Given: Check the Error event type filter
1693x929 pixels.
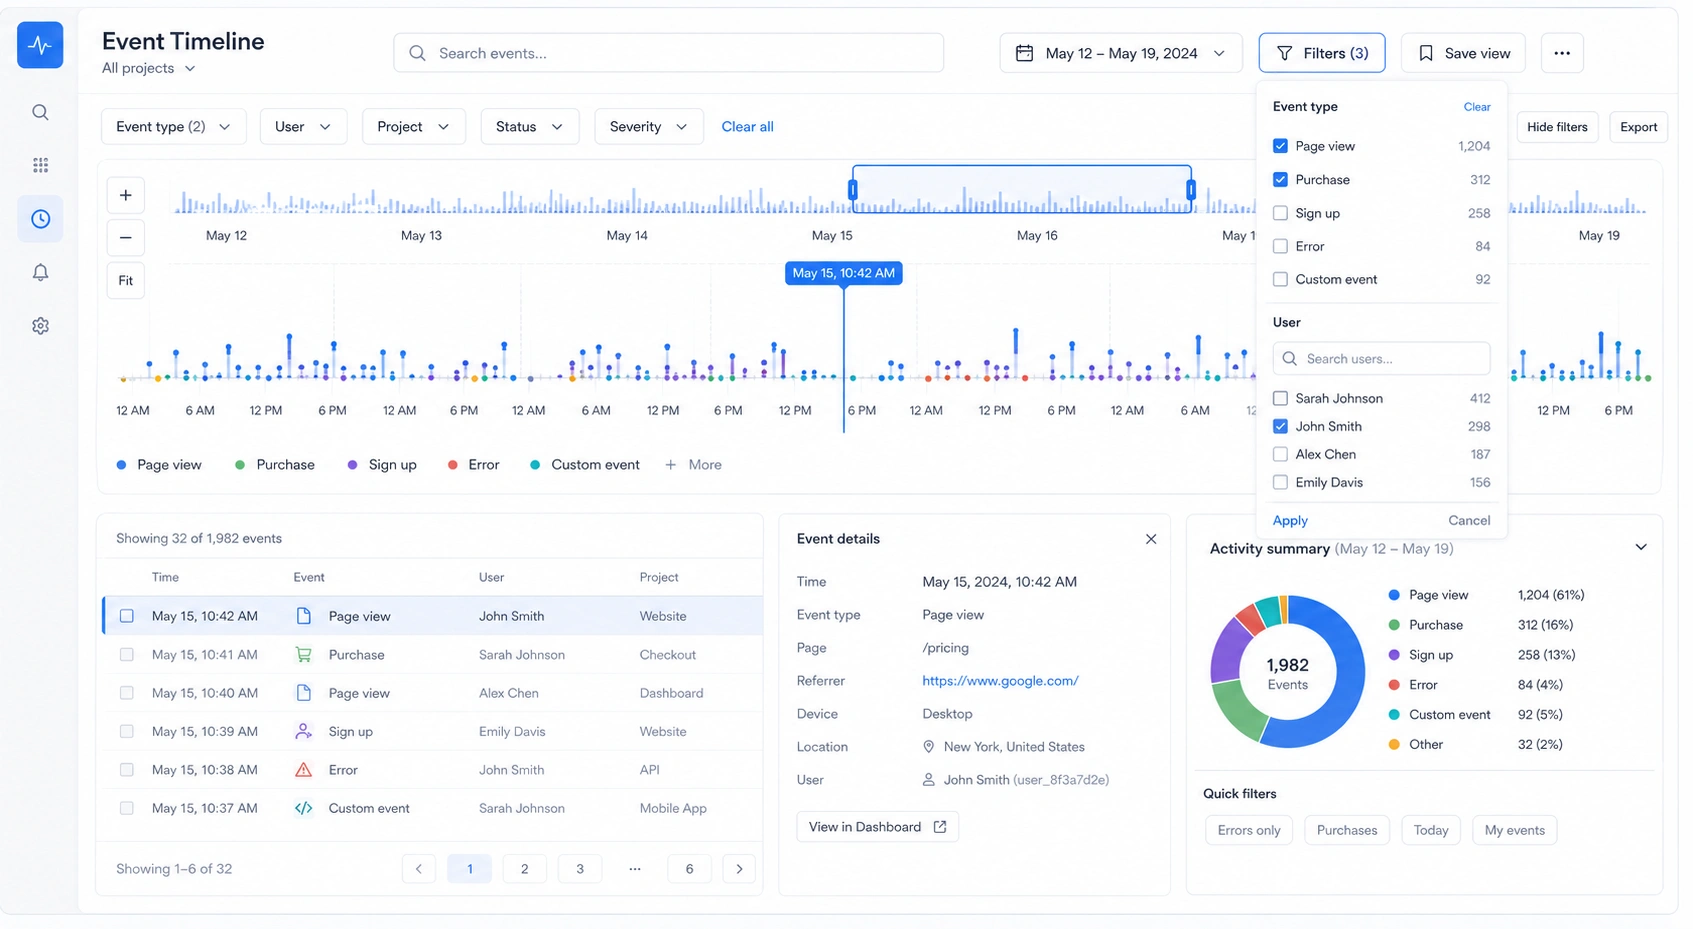Looking at the screenshot, I should pos(1280,246).
